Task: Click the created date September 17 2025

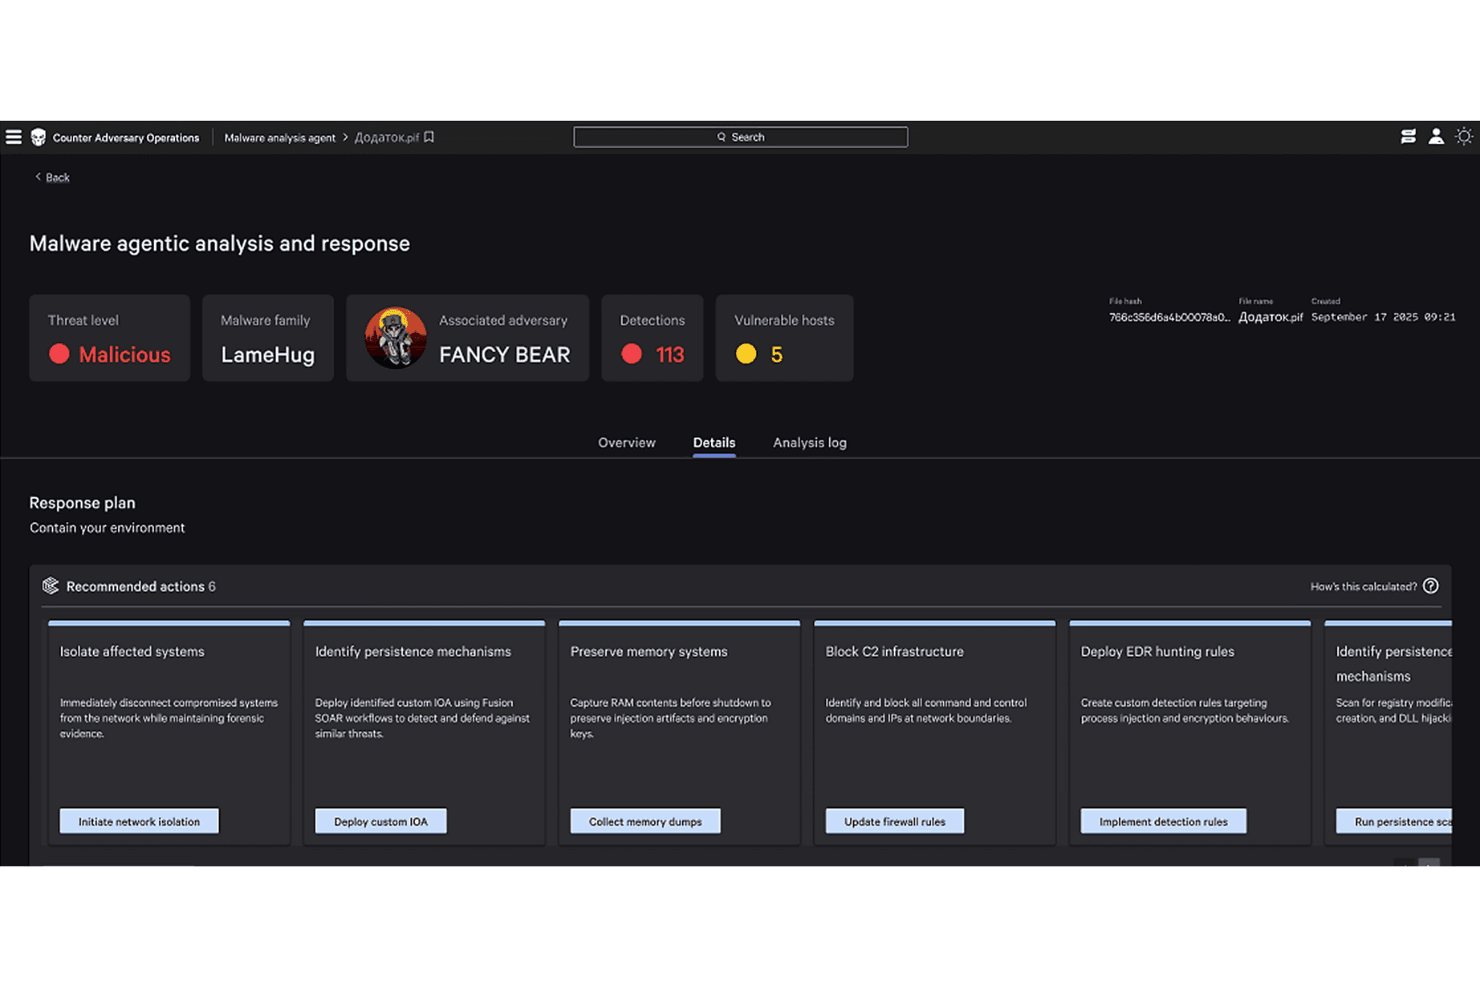Action: [1383, 317]
